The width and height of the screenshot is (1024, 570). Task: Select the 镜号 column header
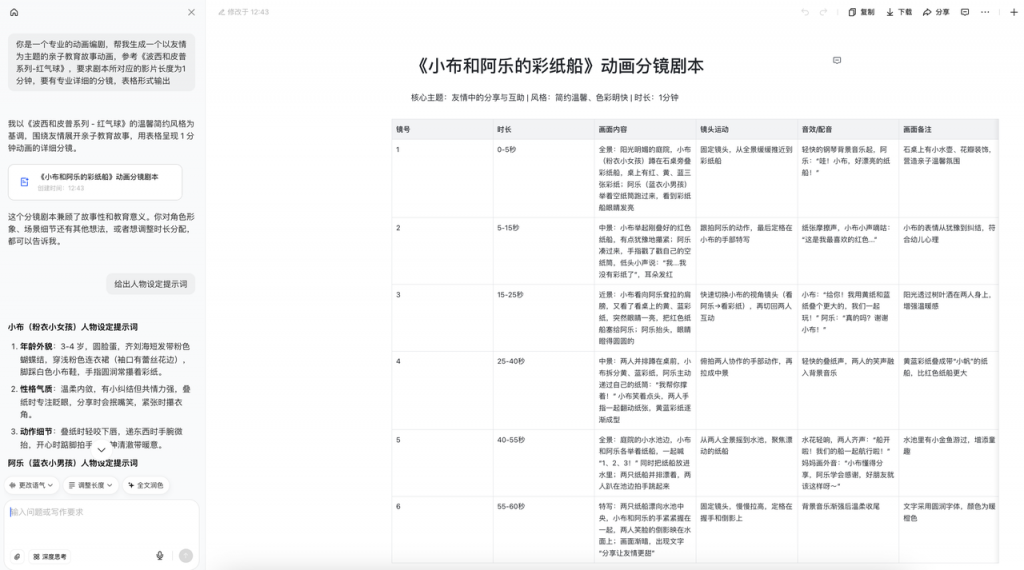442,129
